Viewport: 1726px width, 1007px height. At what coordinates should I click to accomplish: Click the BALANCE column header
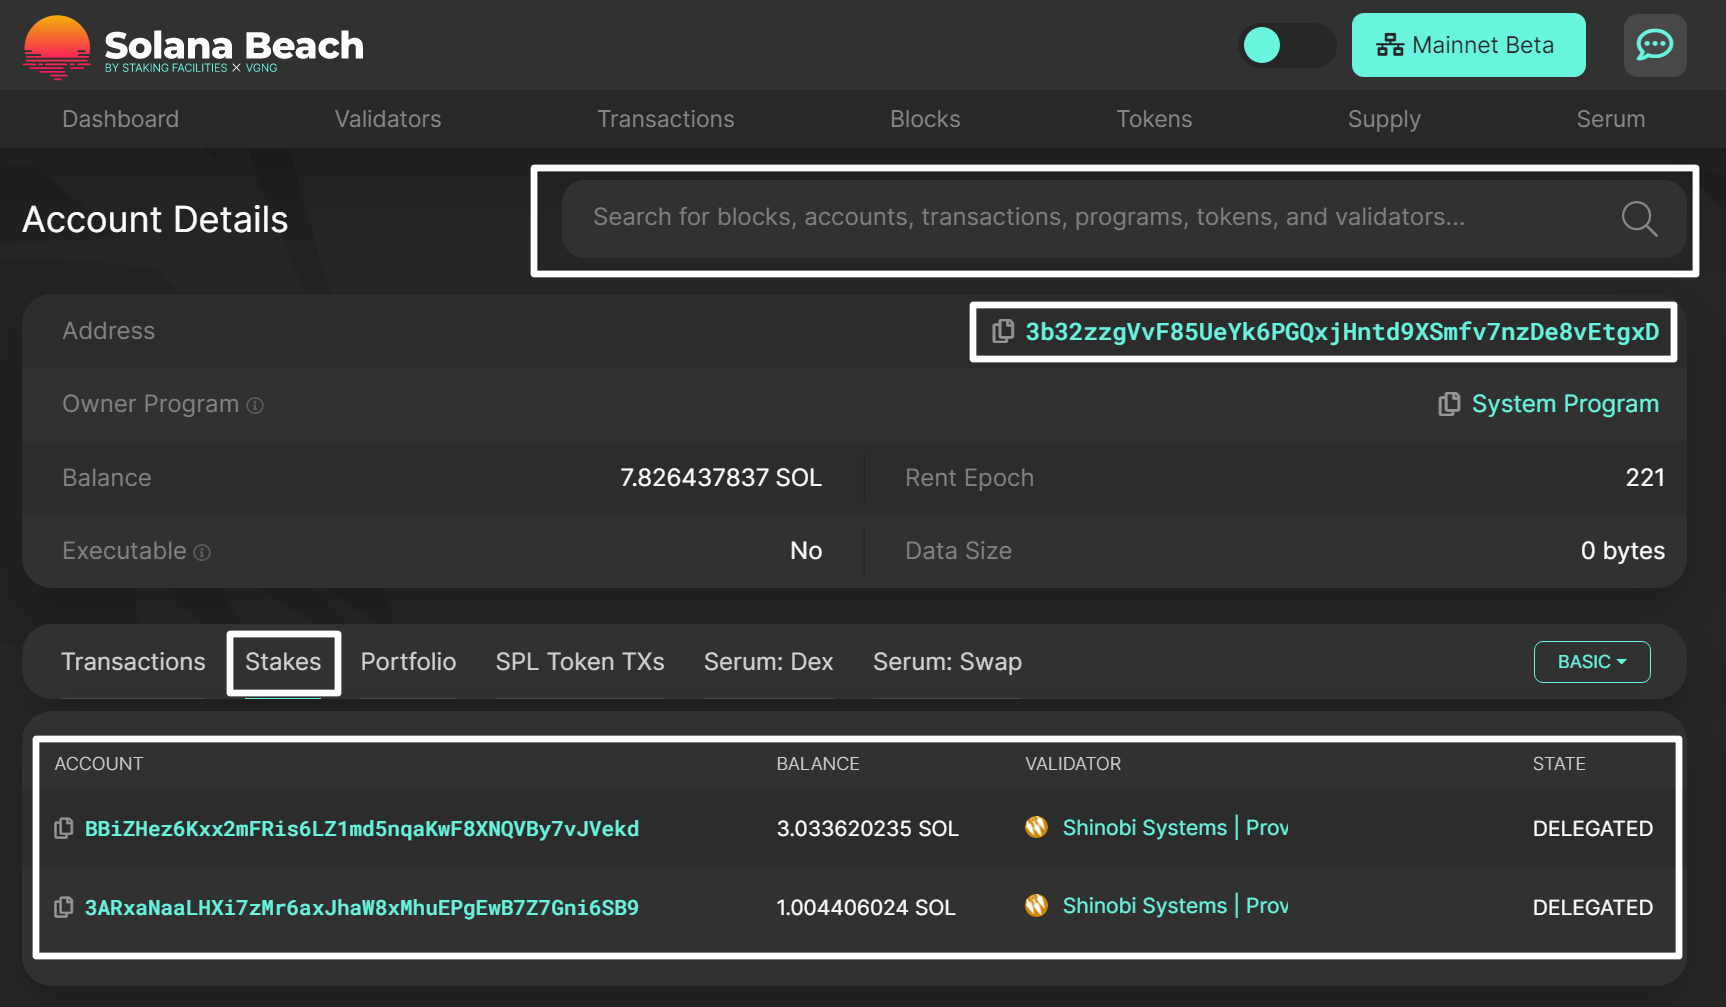click(x=818, y=764)
